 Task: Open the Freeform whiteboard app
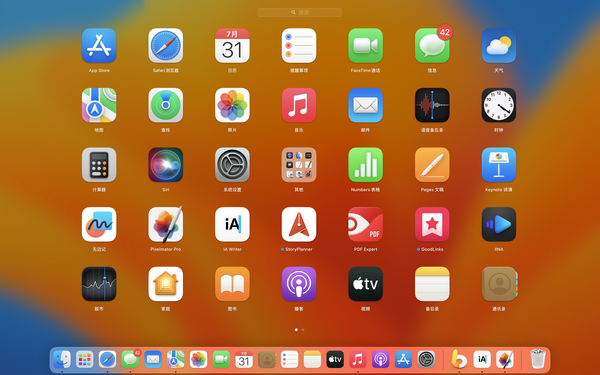[x=99, y=225]
